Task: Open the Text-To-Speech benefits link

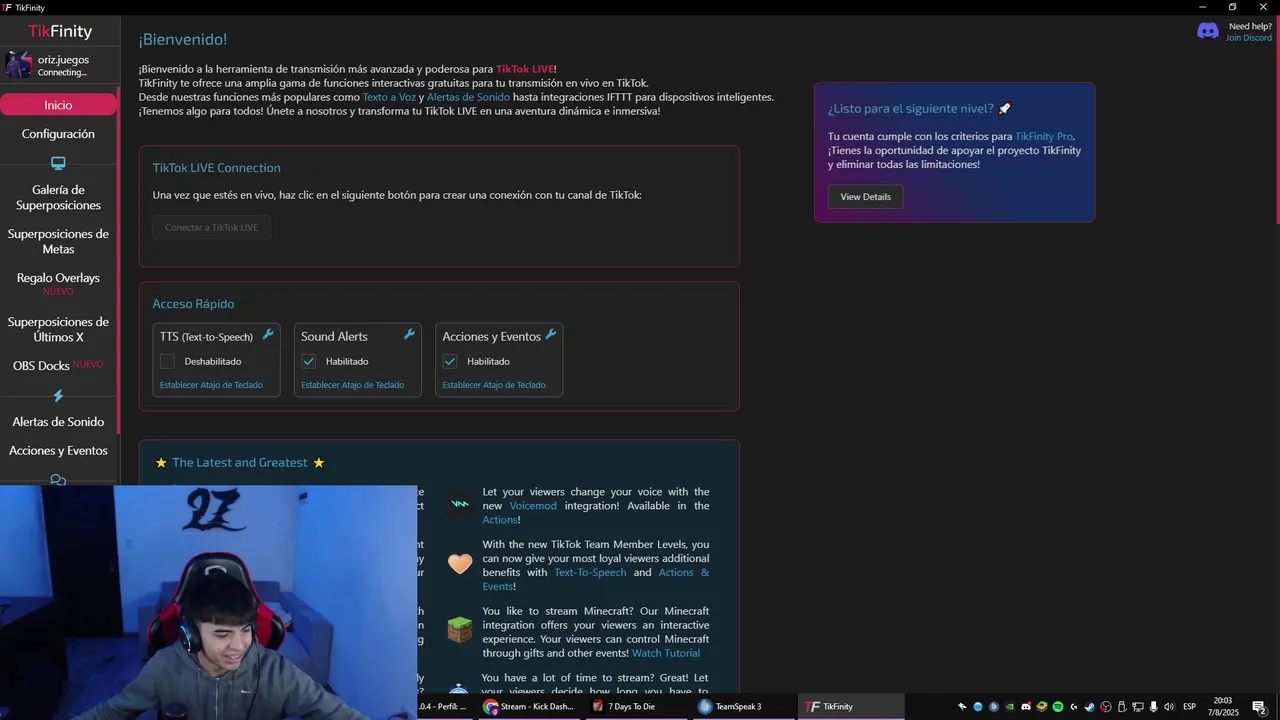Action: (x=590, y=573)
